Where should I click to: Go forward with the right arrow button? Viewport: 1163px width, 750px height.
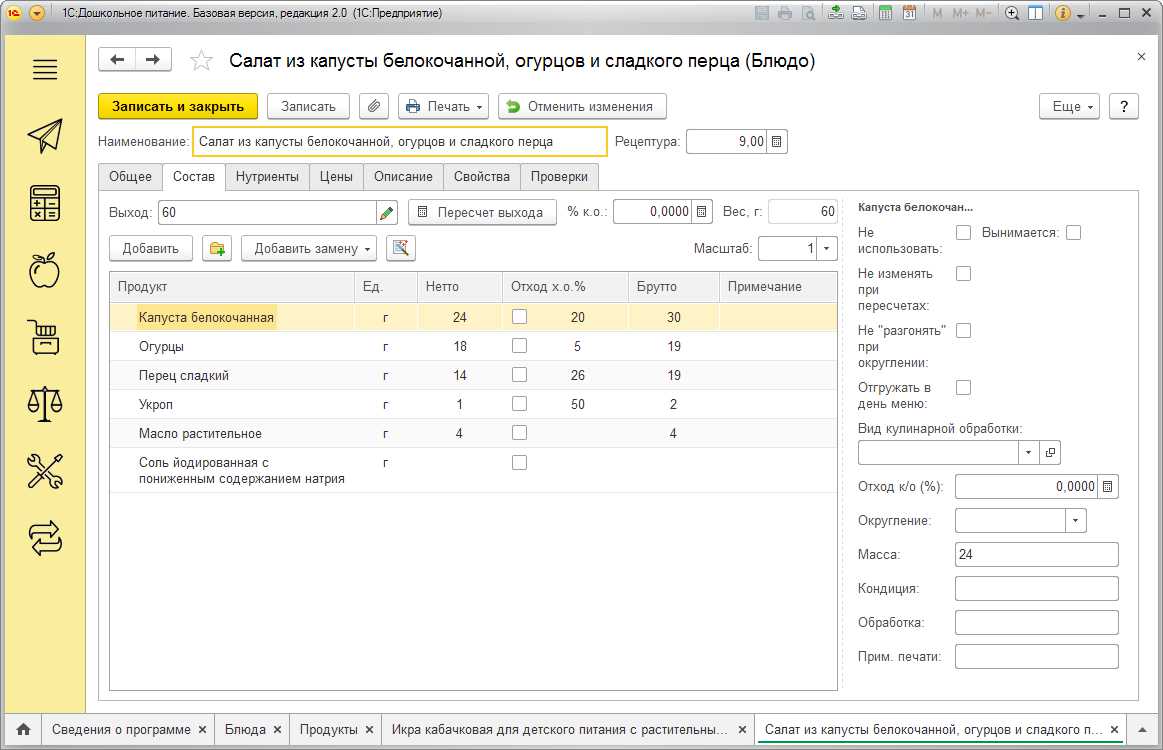coord(153,60)
